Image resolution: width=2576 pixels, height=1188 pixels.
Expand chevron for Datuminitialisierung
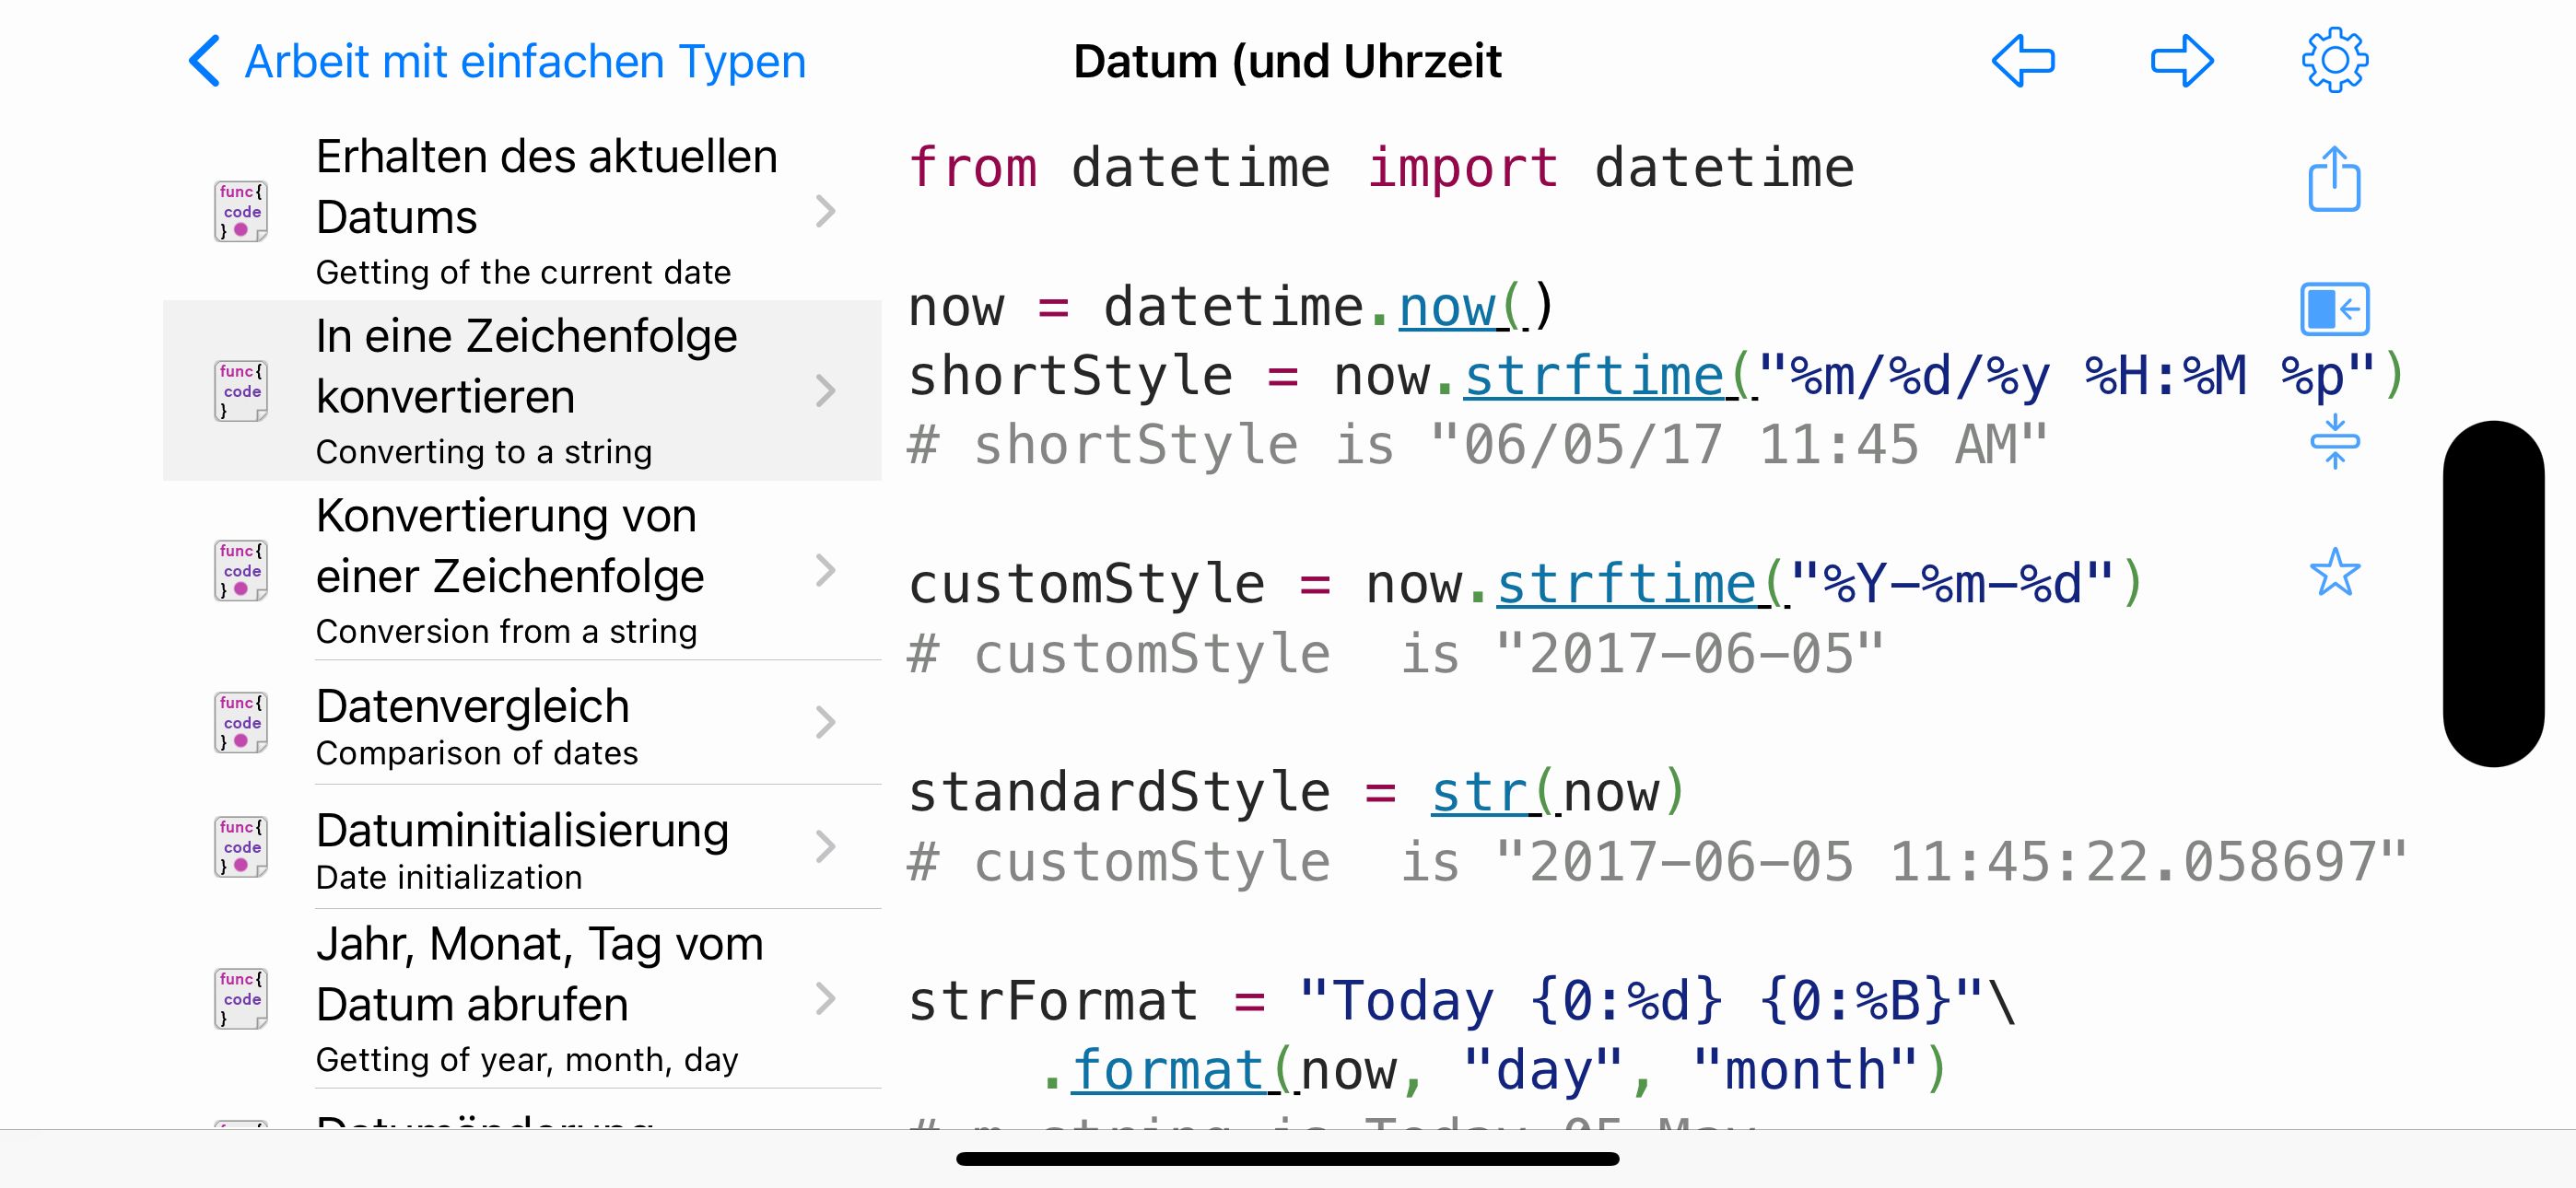(x=825, y=847)
